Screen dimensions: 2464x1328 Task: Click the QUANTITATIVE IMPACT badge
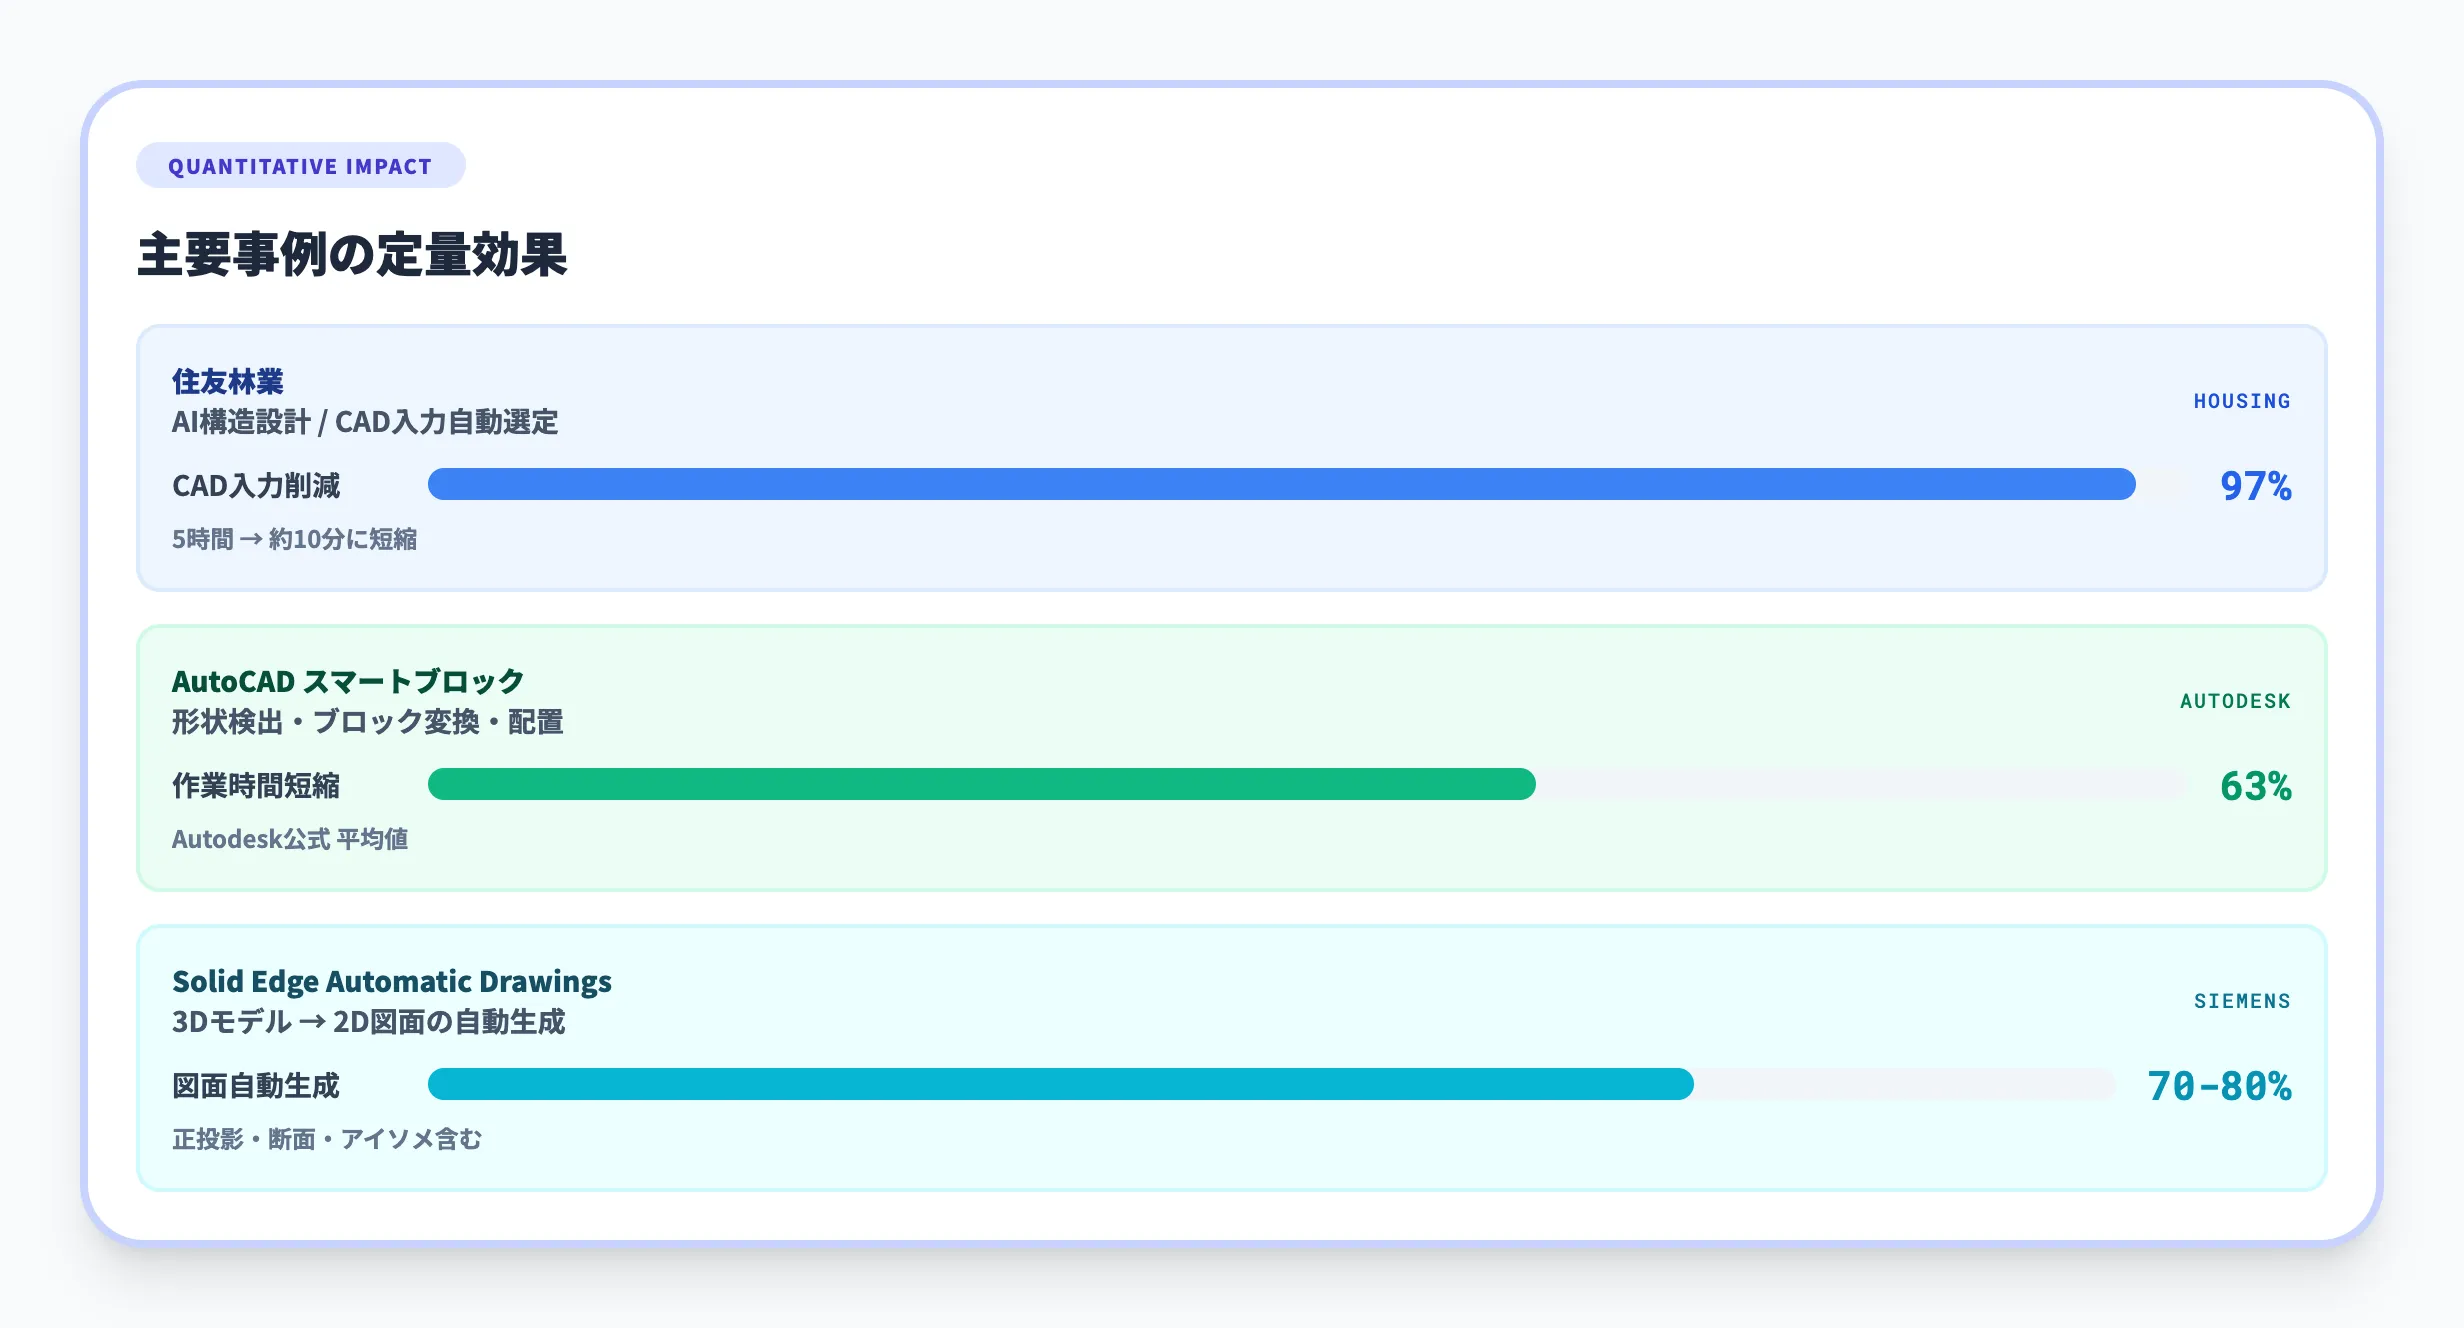click(x=300, y=166)
